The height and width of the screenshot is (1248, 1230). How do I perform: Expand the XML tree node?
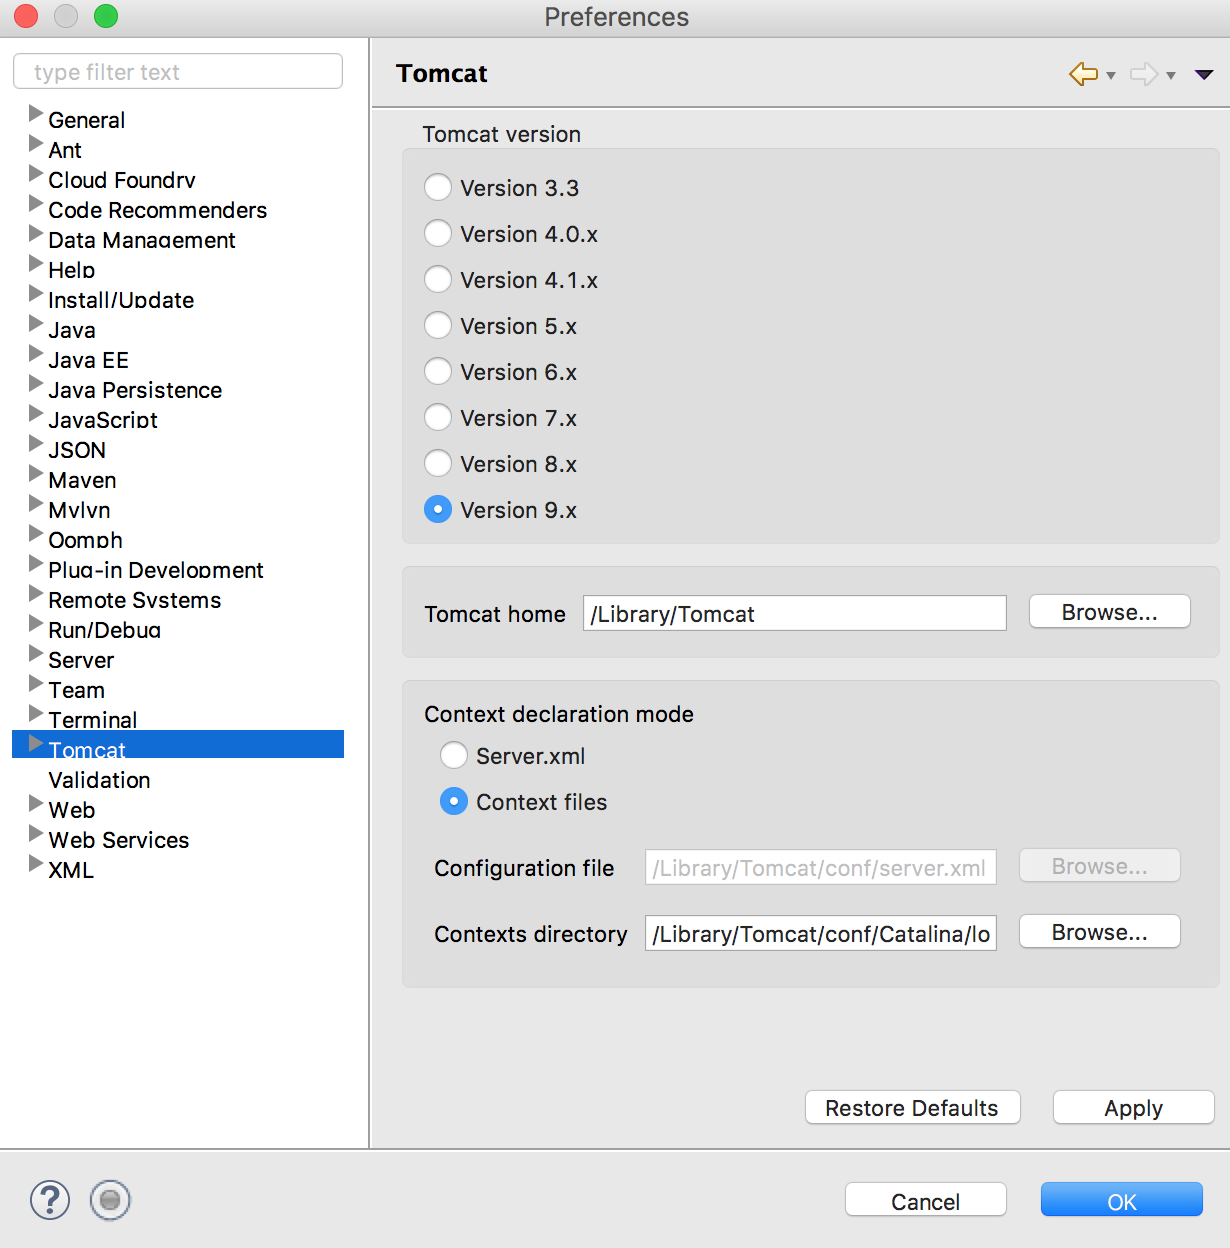(x=36, y=863)
